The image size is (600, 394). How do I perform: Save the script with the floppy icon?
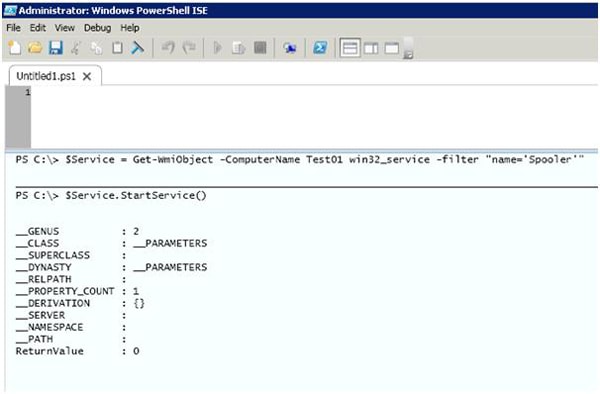tap(56, 48)
